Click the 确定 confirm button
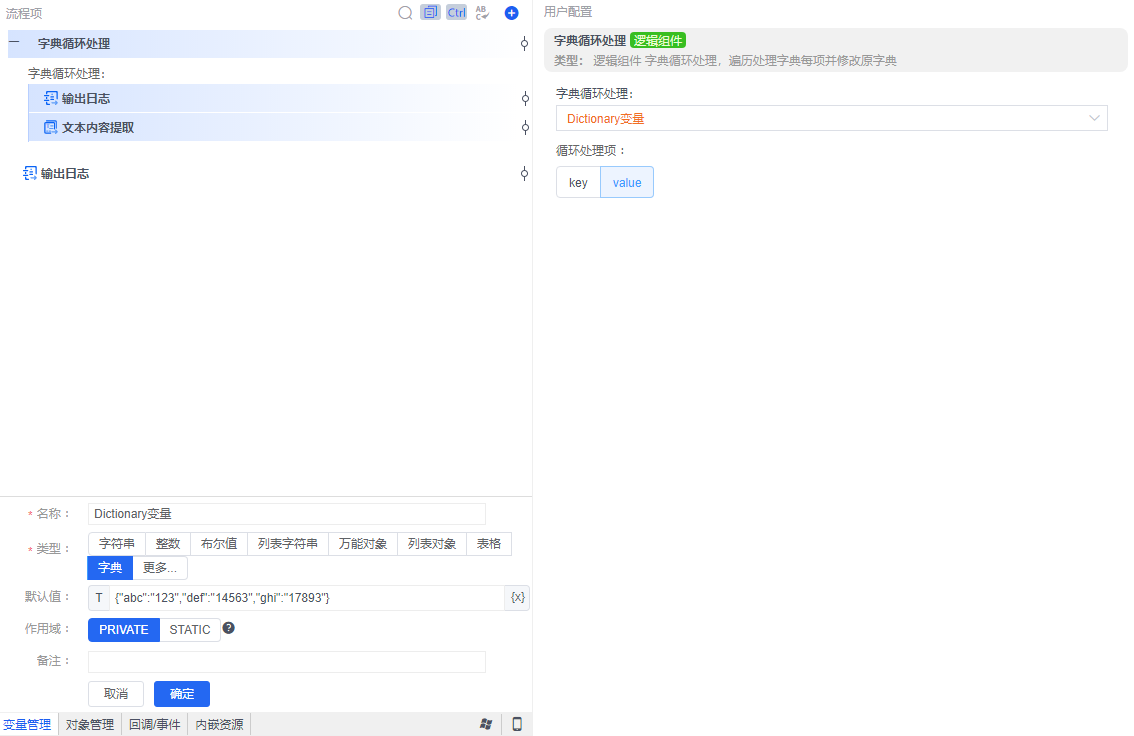Image resolution: width=1134 pixels, height=736 pixels. [x=181, y=693]
